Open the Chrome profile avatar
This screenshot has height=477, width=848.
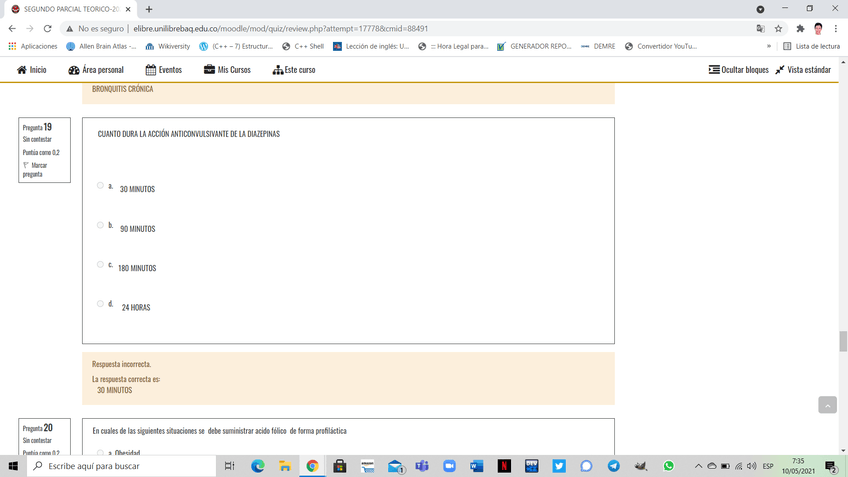click(818, 29)
